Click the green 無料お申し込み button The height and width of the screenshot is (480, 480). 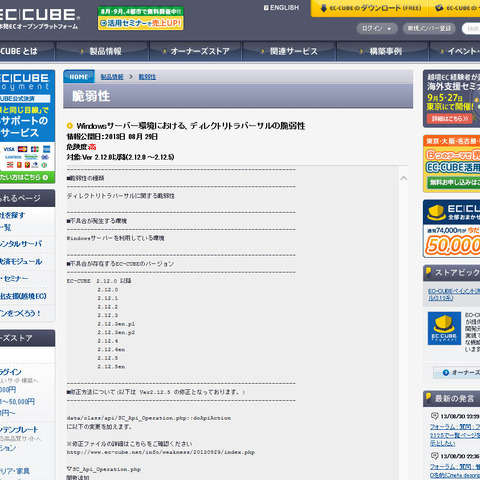(x=454, y=182)
